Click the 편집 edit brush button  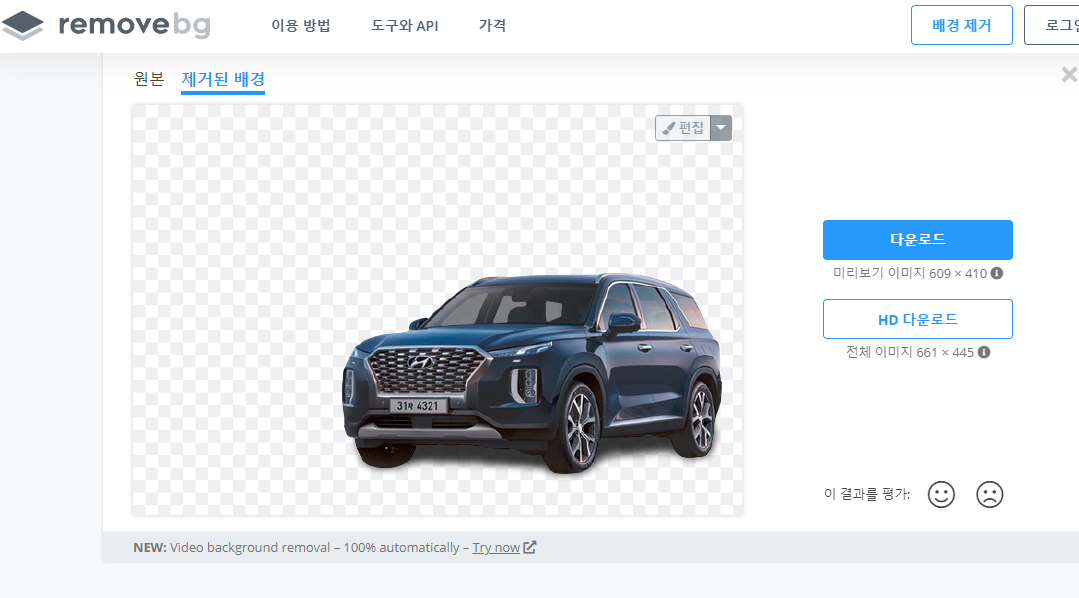(x=683, y=128)
